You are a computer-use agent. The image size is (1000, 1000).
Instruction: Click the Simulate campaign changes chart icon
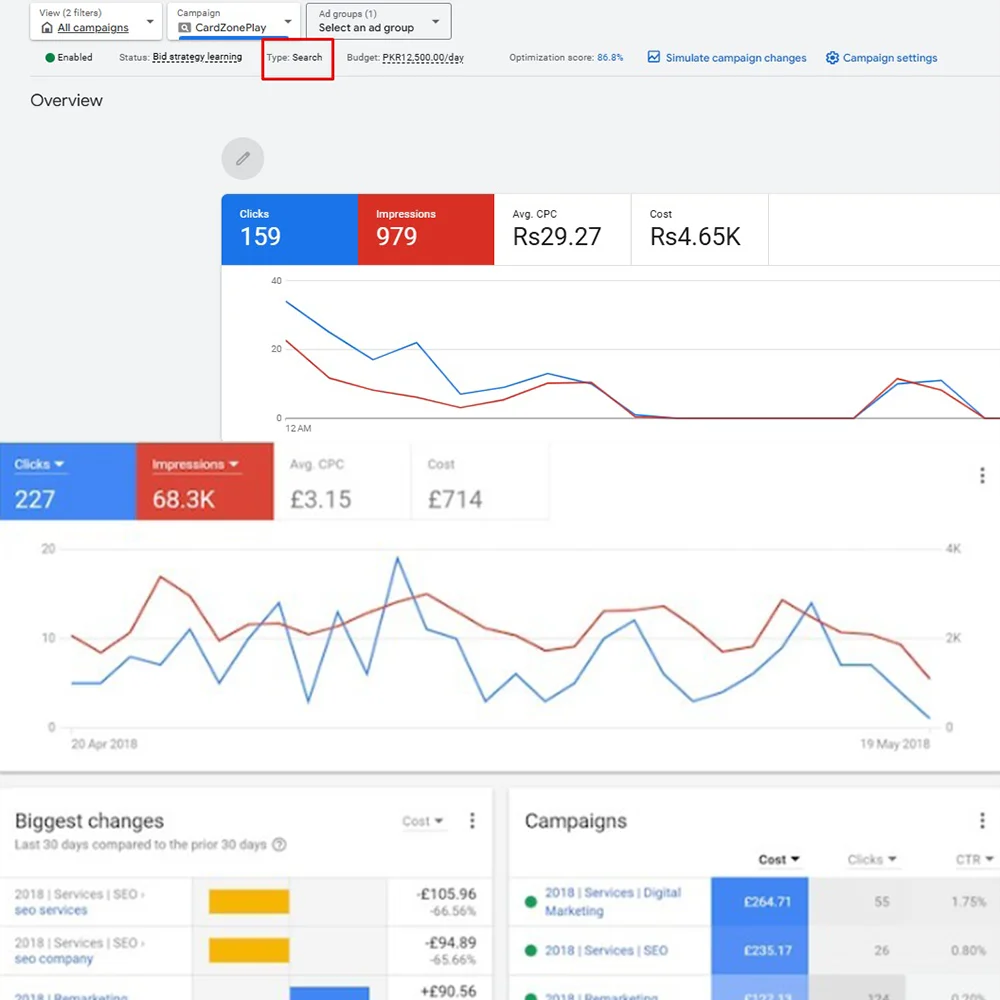653,58
